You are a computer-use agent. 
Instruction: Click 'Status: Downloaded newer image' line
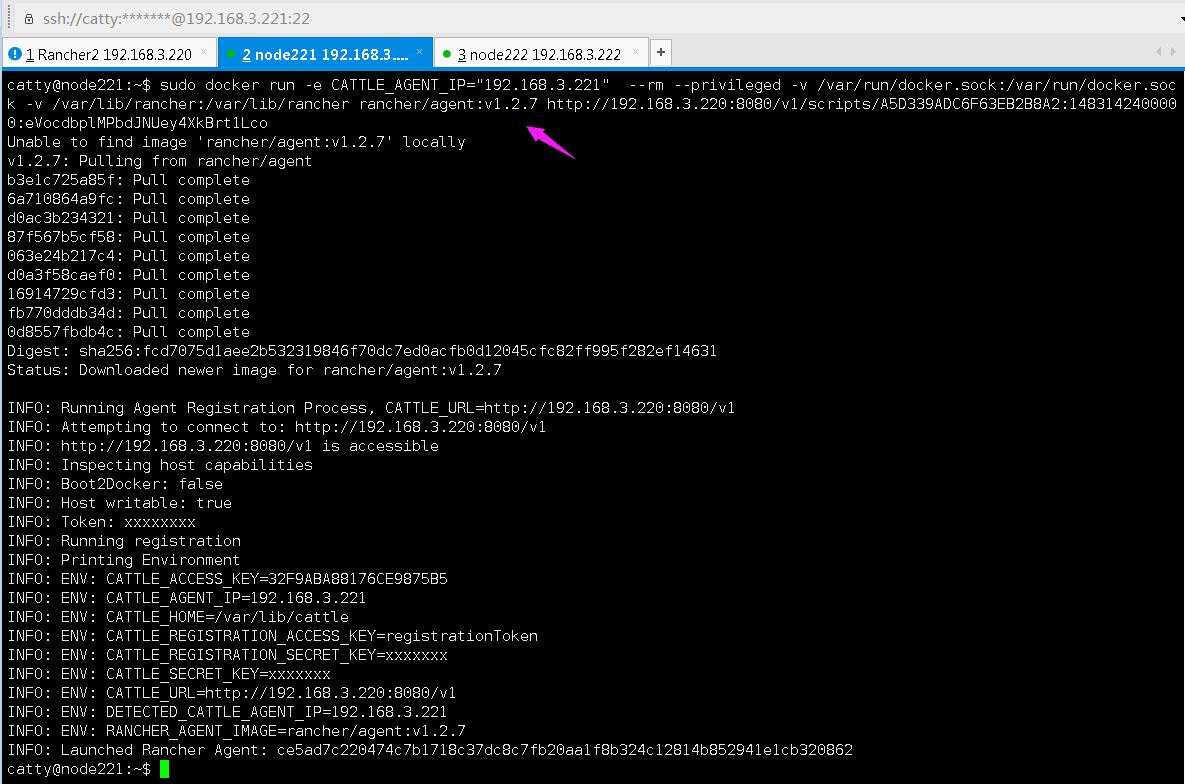pos(254,370)
